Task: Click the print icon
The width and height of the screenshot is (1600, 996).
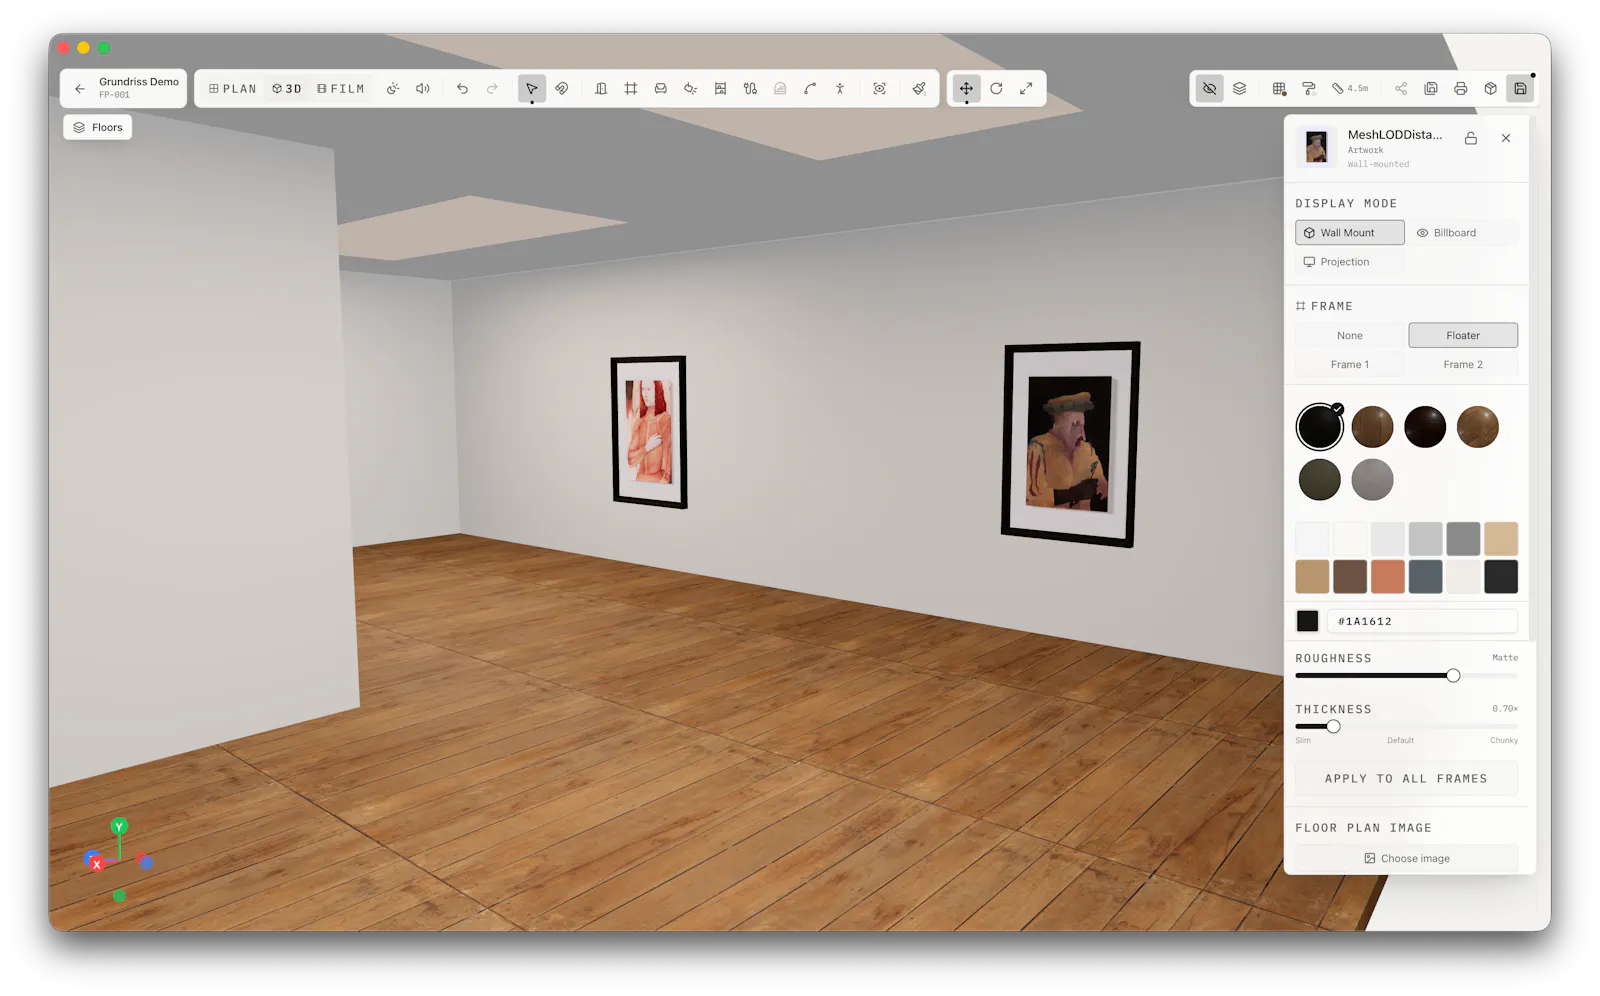Action: (1461, 89)
